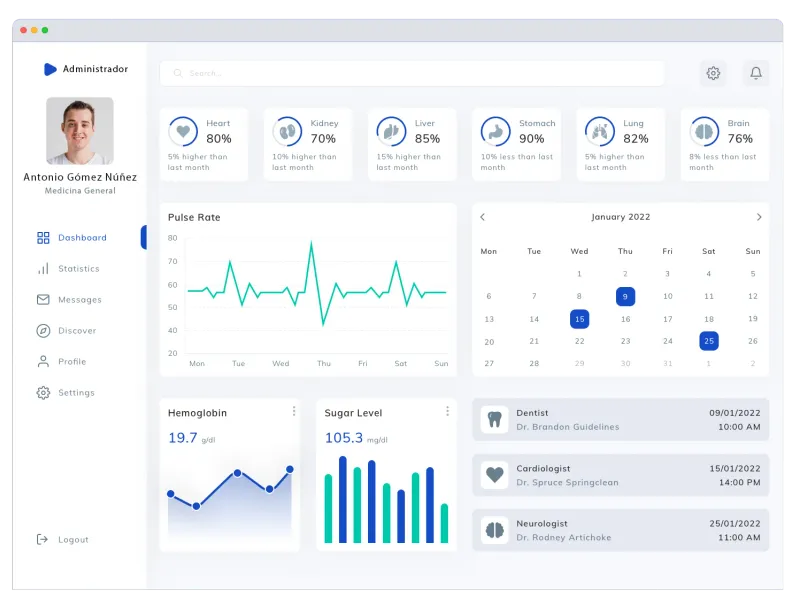Viewport: 800px width, 605px height.
Task: Select Dashboard in sidebar menu
Action: (x=72, y=238)
